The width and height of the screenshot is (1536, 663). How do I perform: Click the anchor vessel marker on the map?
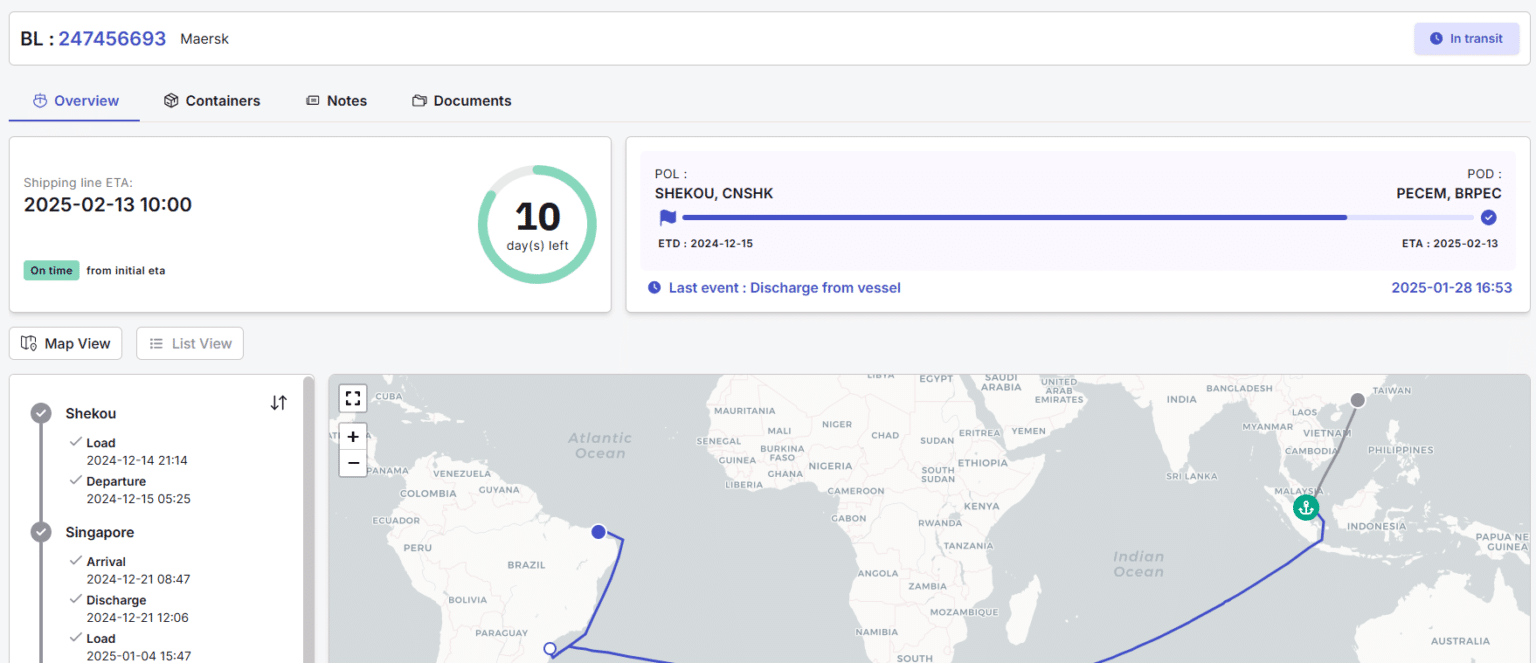pyautogui.click(x=1306, y=508)
